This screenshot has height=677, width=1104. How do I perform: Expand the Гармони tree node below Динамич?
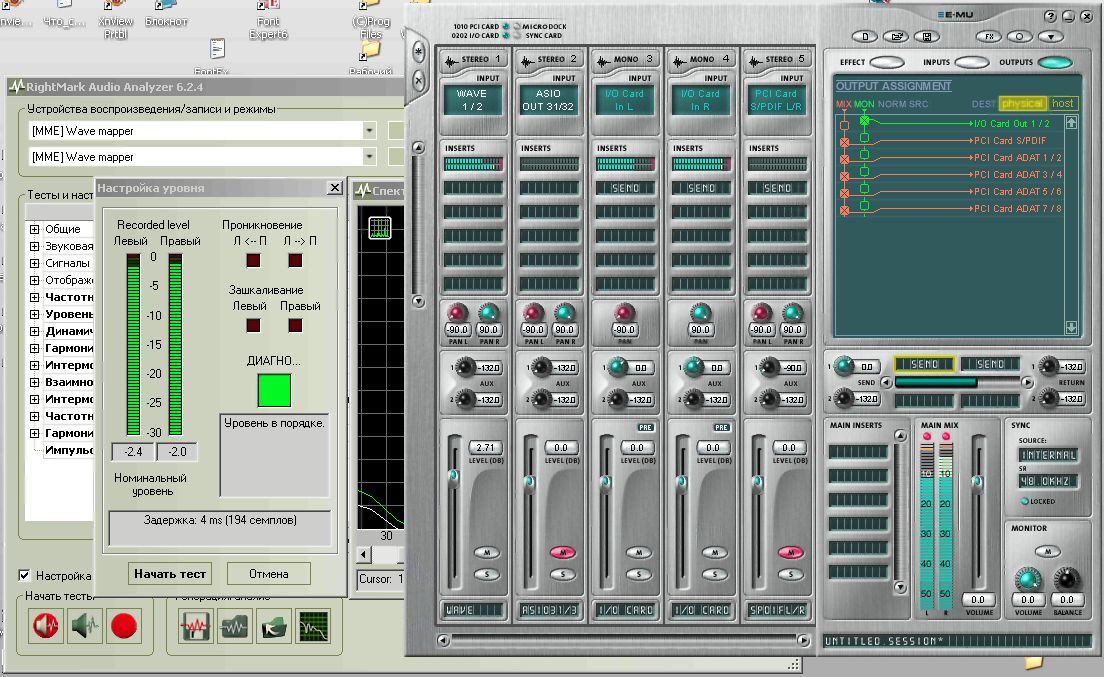click(34, 348)
